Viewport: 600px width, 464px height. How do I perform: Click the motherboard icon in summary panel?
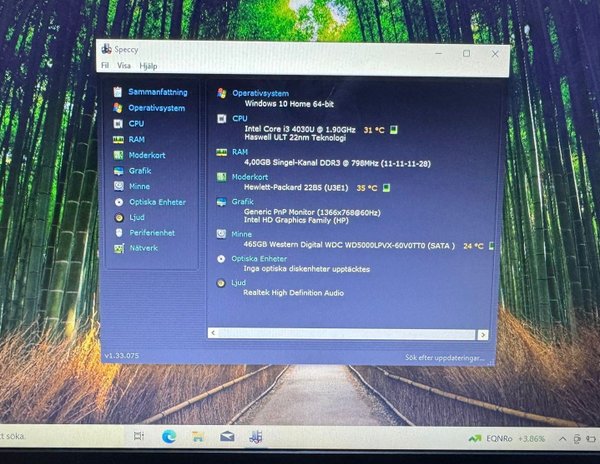coord(221,177)
